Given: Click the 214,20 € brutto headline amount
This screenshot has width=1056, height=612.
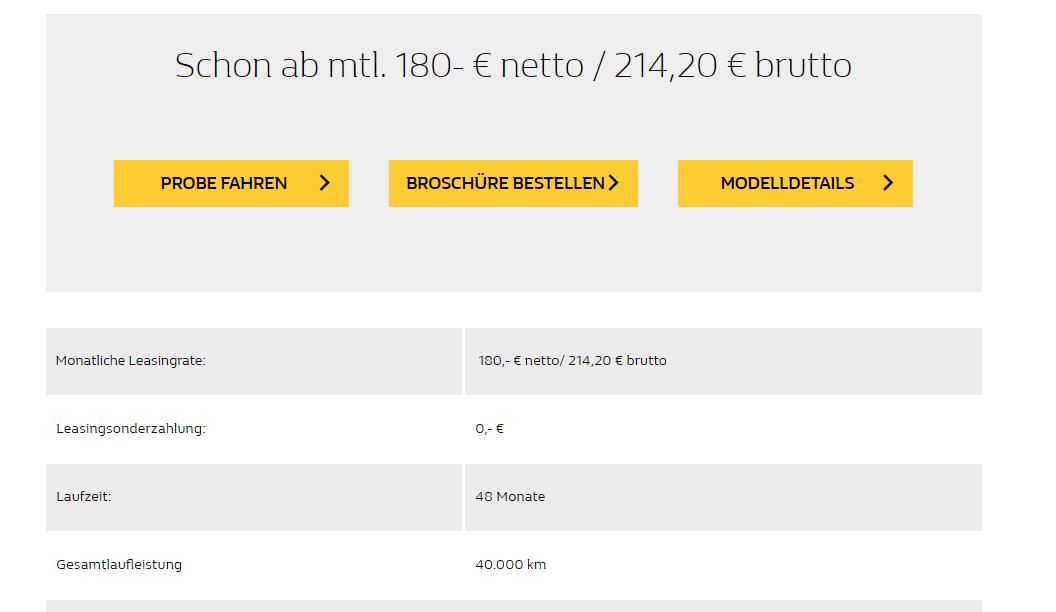Looking at the screenshot, I should click(733, 65).
